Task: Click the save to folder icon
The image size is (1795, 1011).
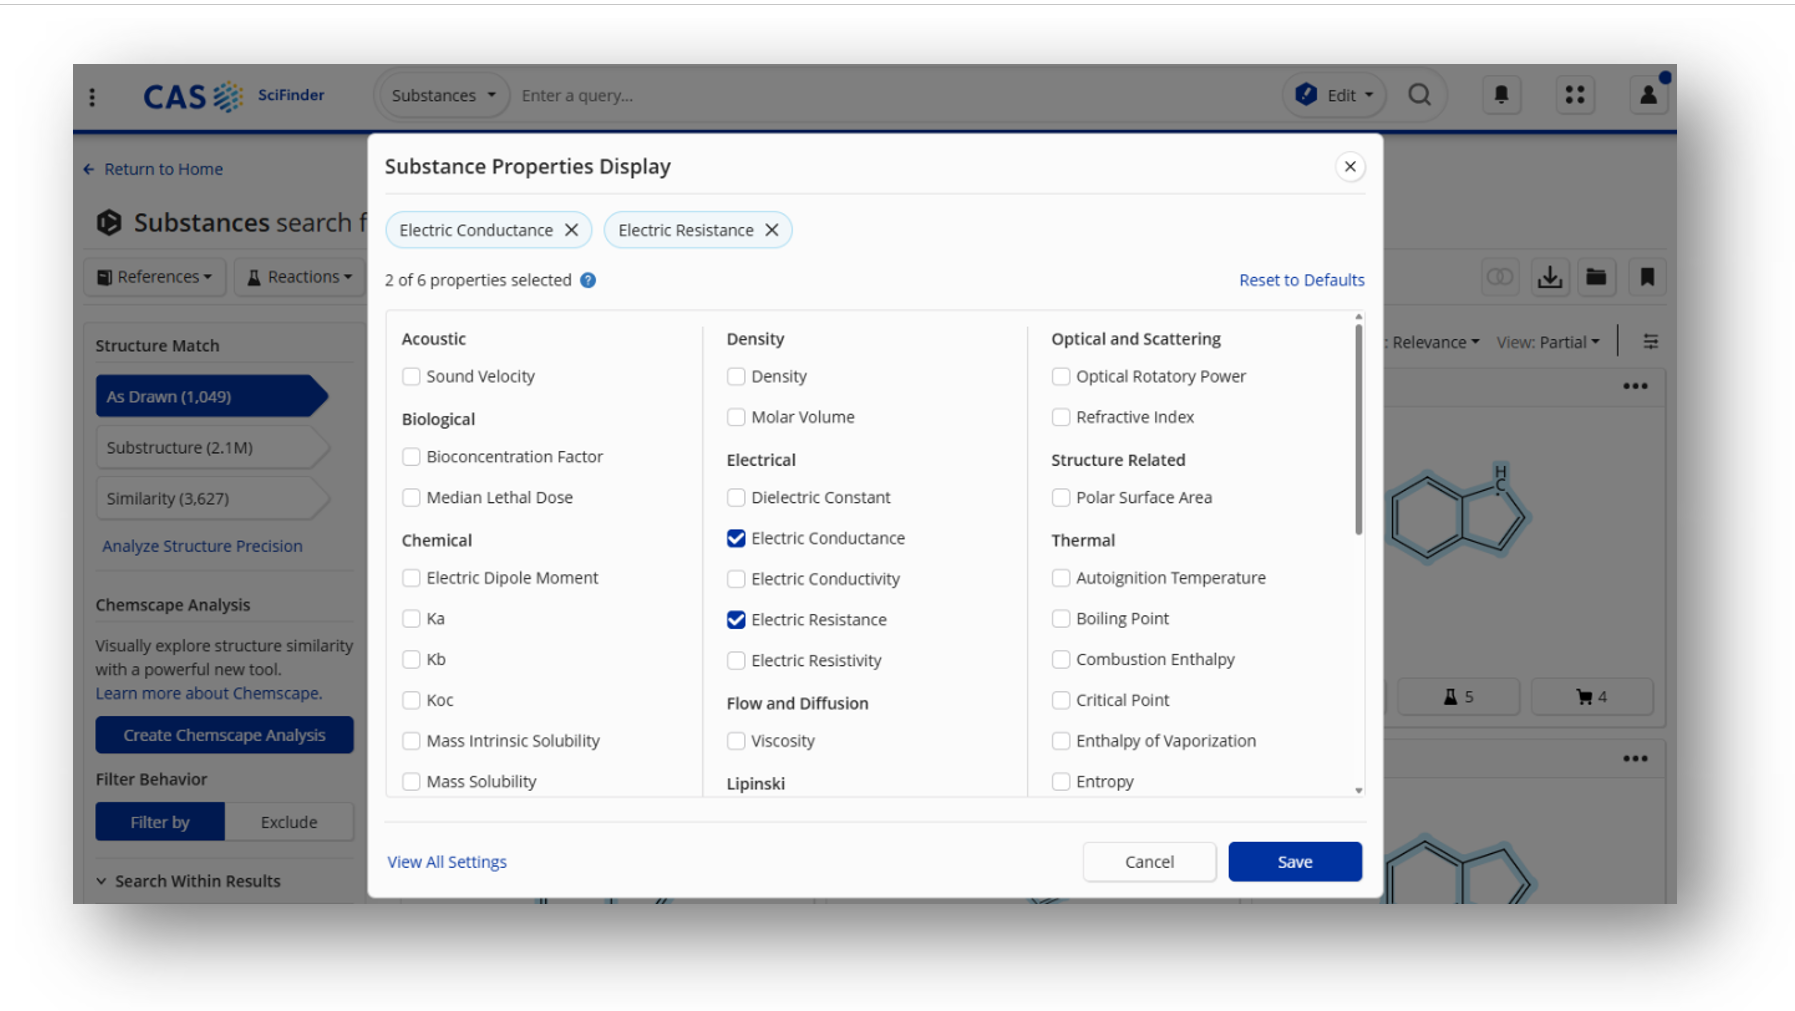Action: [x=1596, y=277]
